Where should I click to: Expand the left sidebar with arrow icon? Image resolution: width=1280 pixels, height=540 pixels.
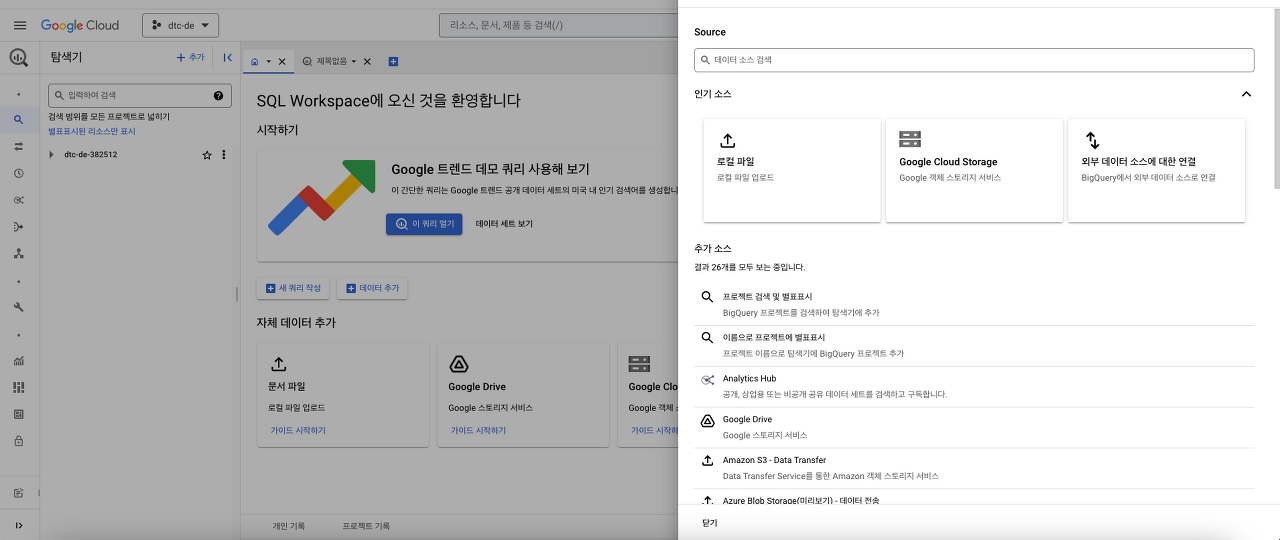(x=19, y=525)
